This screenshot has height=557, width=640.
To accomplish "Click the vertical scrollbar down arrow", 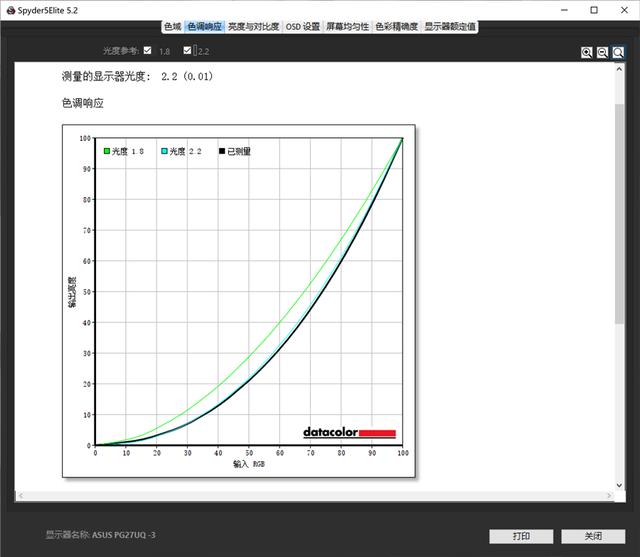I will coord(619,485).
